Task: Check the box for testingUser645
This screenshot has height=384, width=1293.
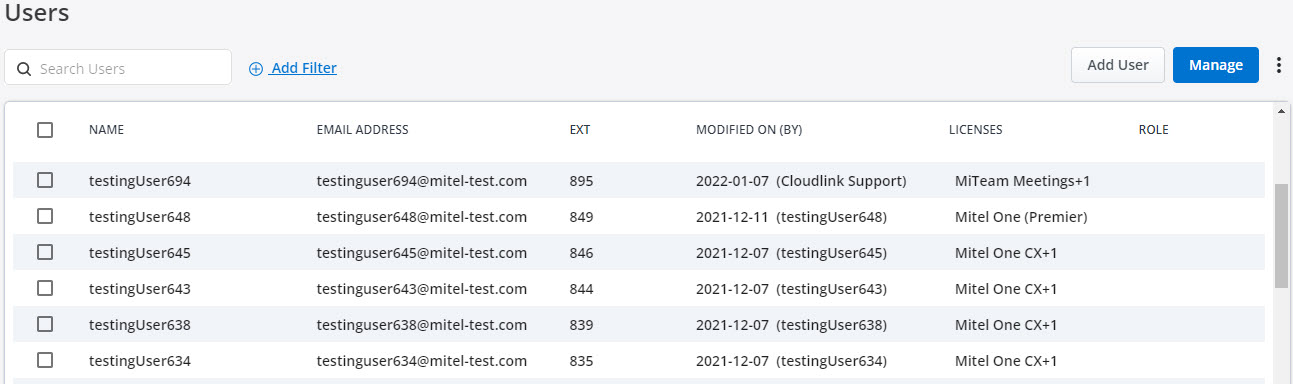Action: coord(45,252)
